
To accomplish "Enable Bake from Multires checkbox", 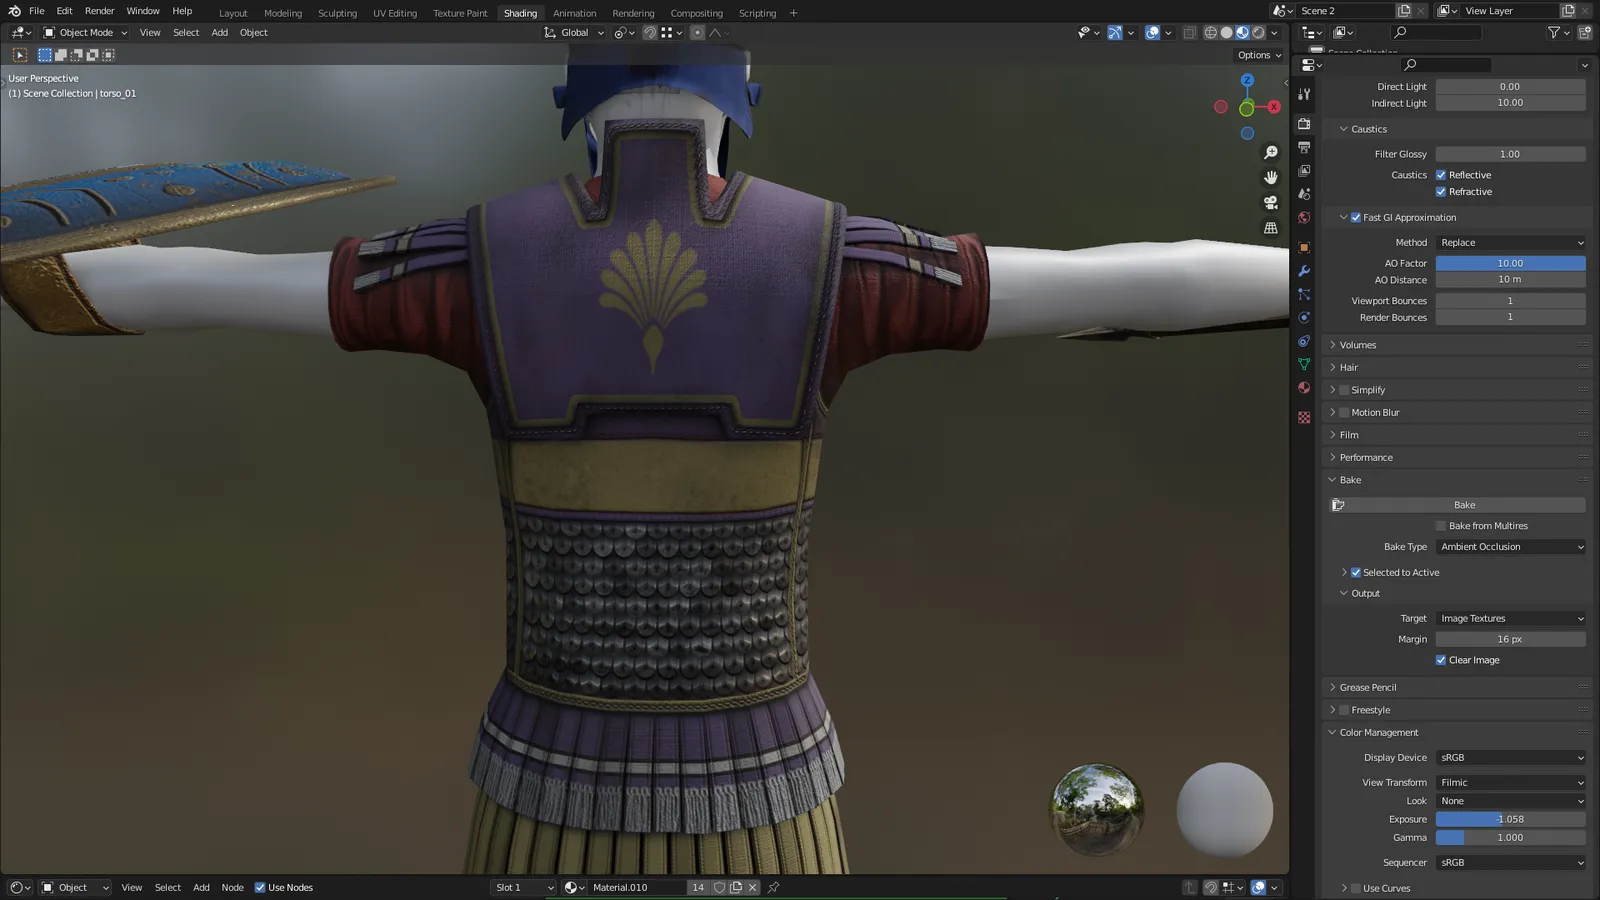I will click(x=1441, y=526).
